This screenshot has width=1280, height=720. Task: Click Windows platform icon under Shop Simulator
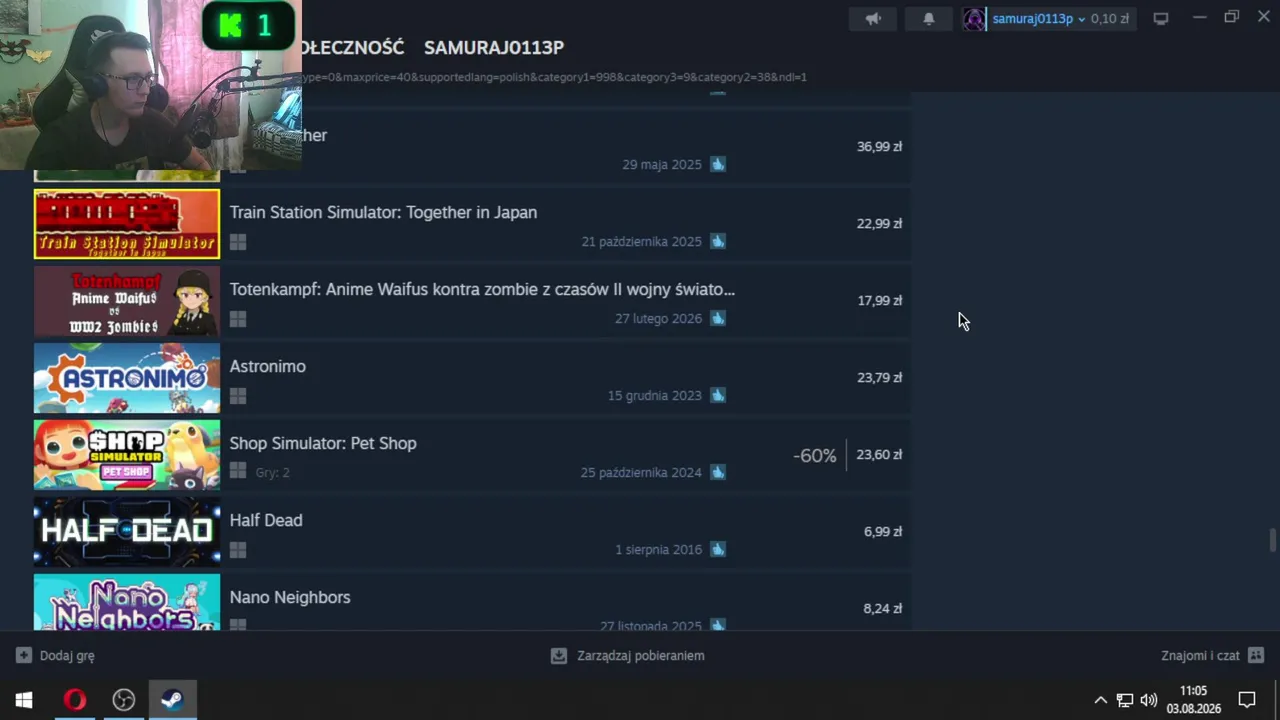[x=238, y=470]
